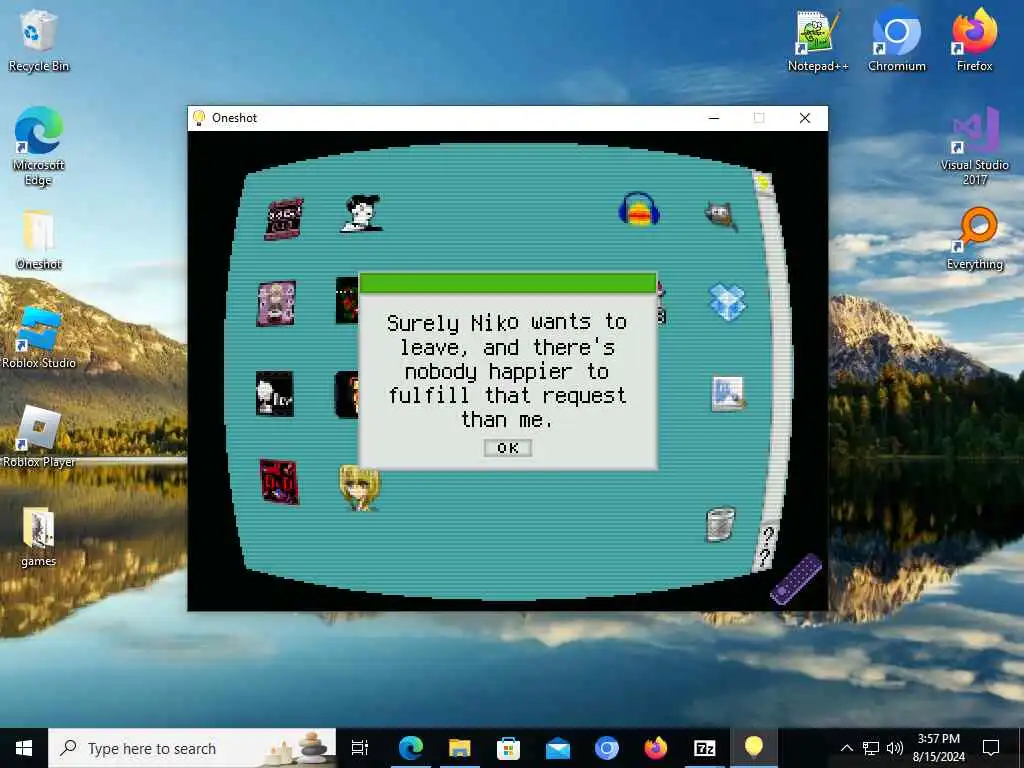Open Mail from the taskbar
Screen dimensions: 1024x768
point(558,748)
